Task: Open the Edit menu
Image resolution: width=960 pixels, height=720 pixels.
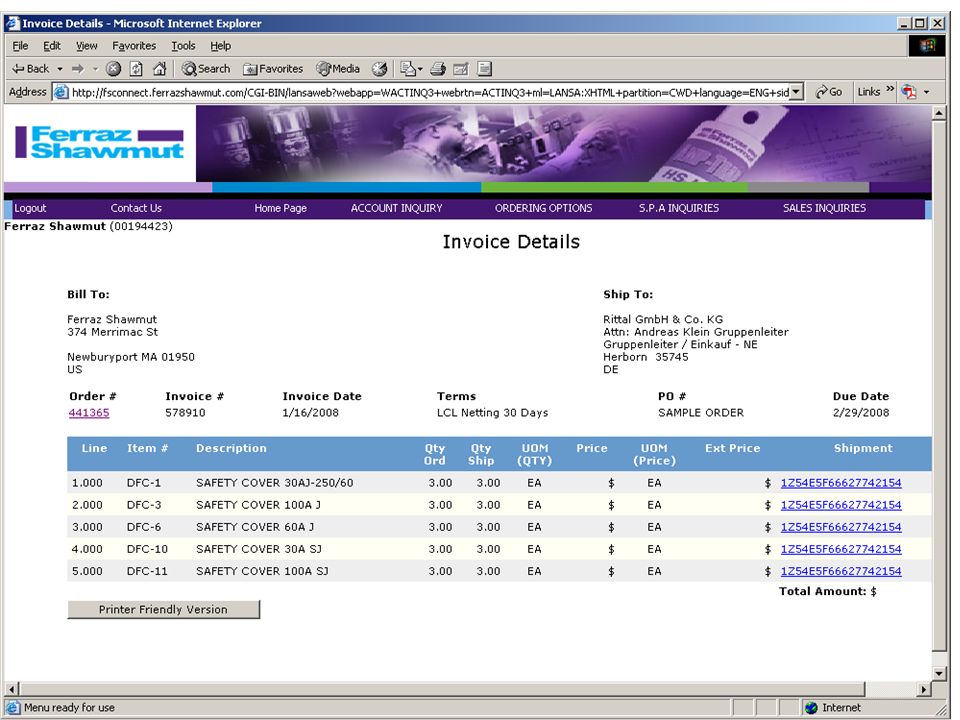Action: 52,46
